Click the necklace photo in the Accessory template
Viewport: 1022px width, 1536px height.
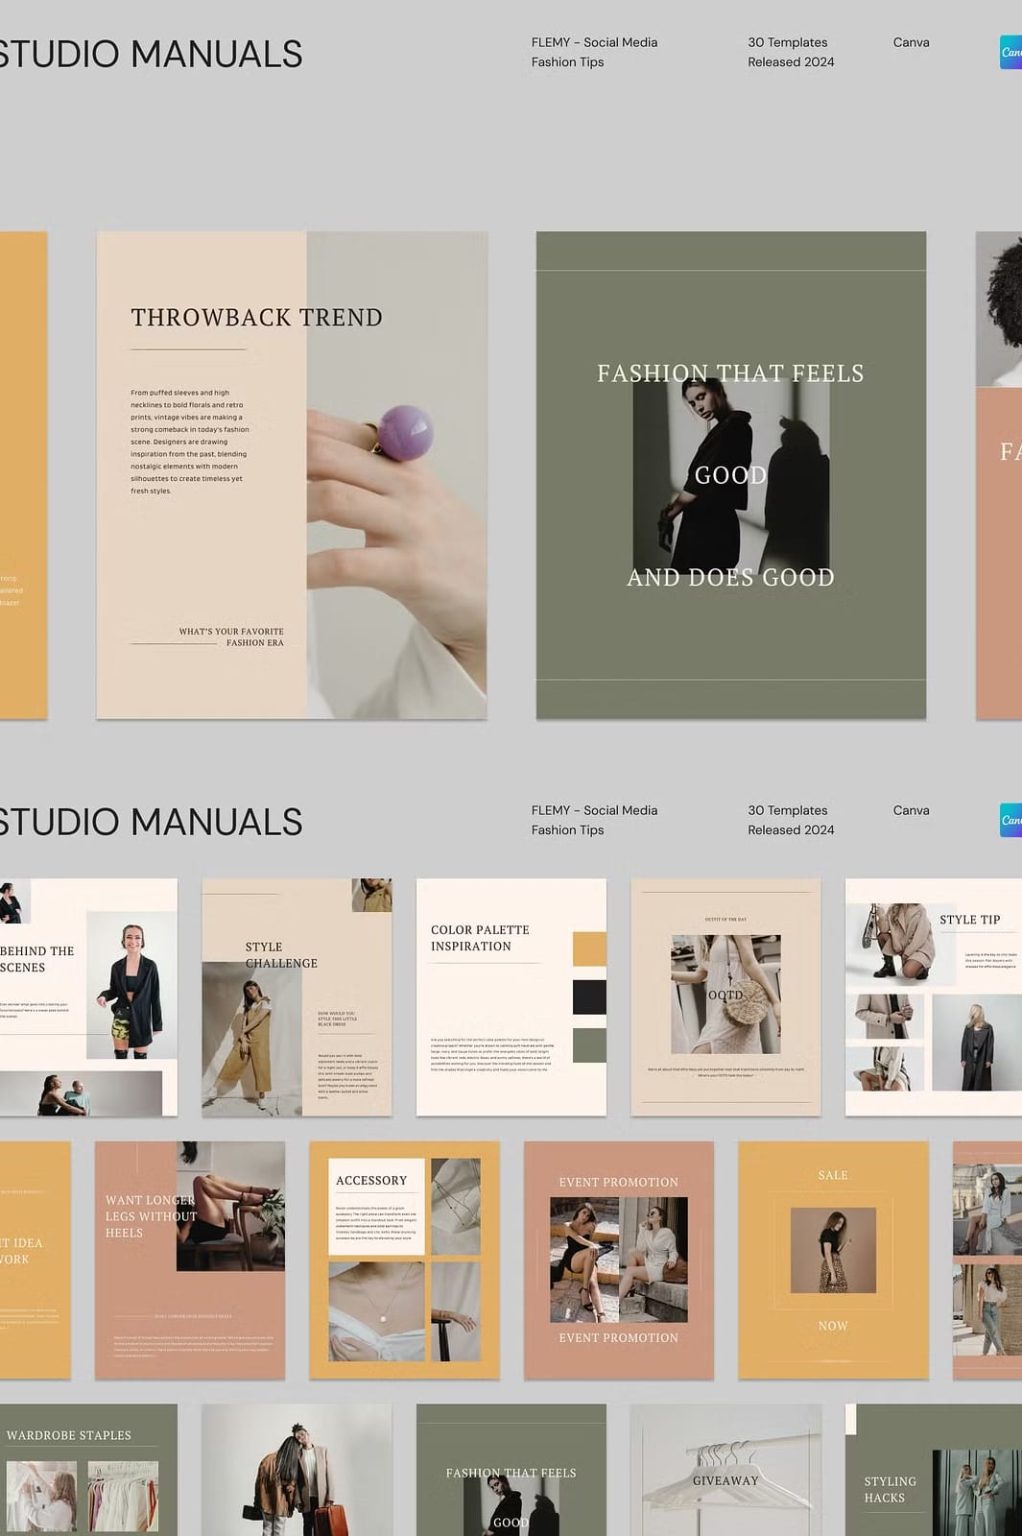(376, 1311)
